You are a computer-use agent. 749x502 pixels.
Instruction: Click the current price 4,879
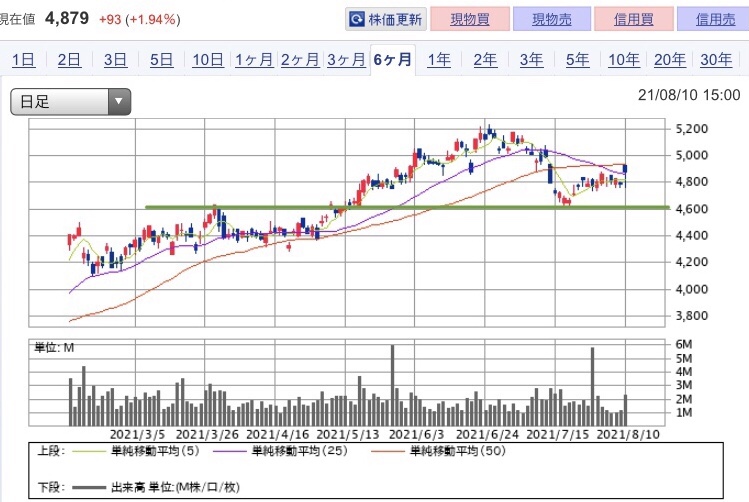pos(67,18)
